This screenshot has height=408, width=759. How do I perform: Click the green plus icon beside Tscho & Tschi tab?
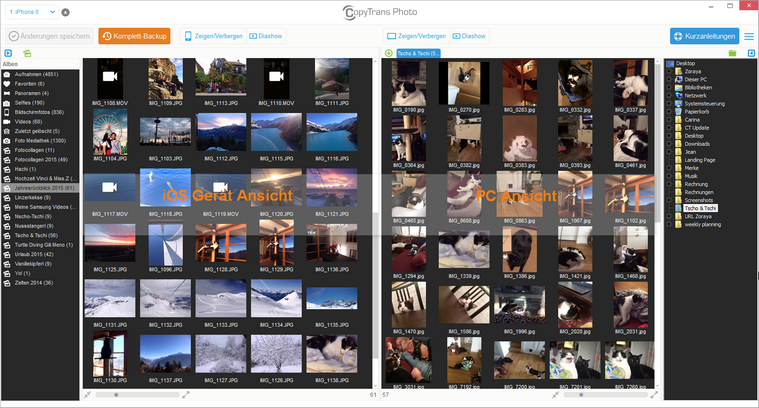388,52
